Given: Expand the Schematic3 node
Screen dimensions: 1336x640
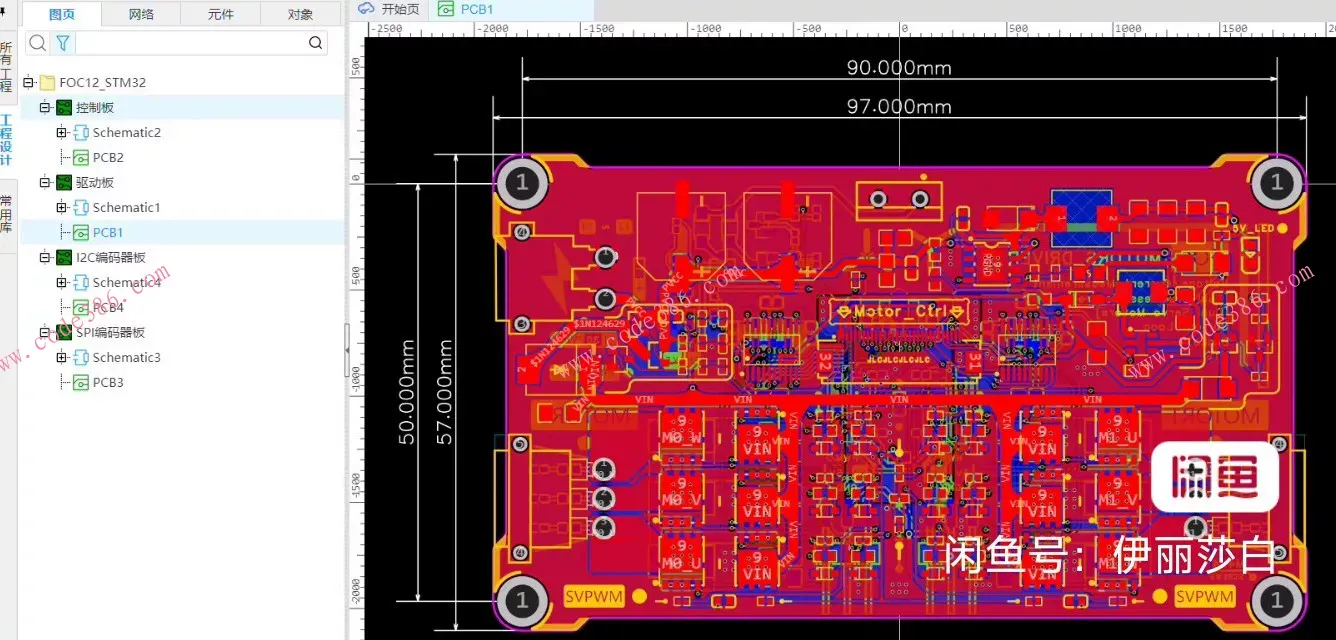Looking at the screenshot, I should [62, 357].
